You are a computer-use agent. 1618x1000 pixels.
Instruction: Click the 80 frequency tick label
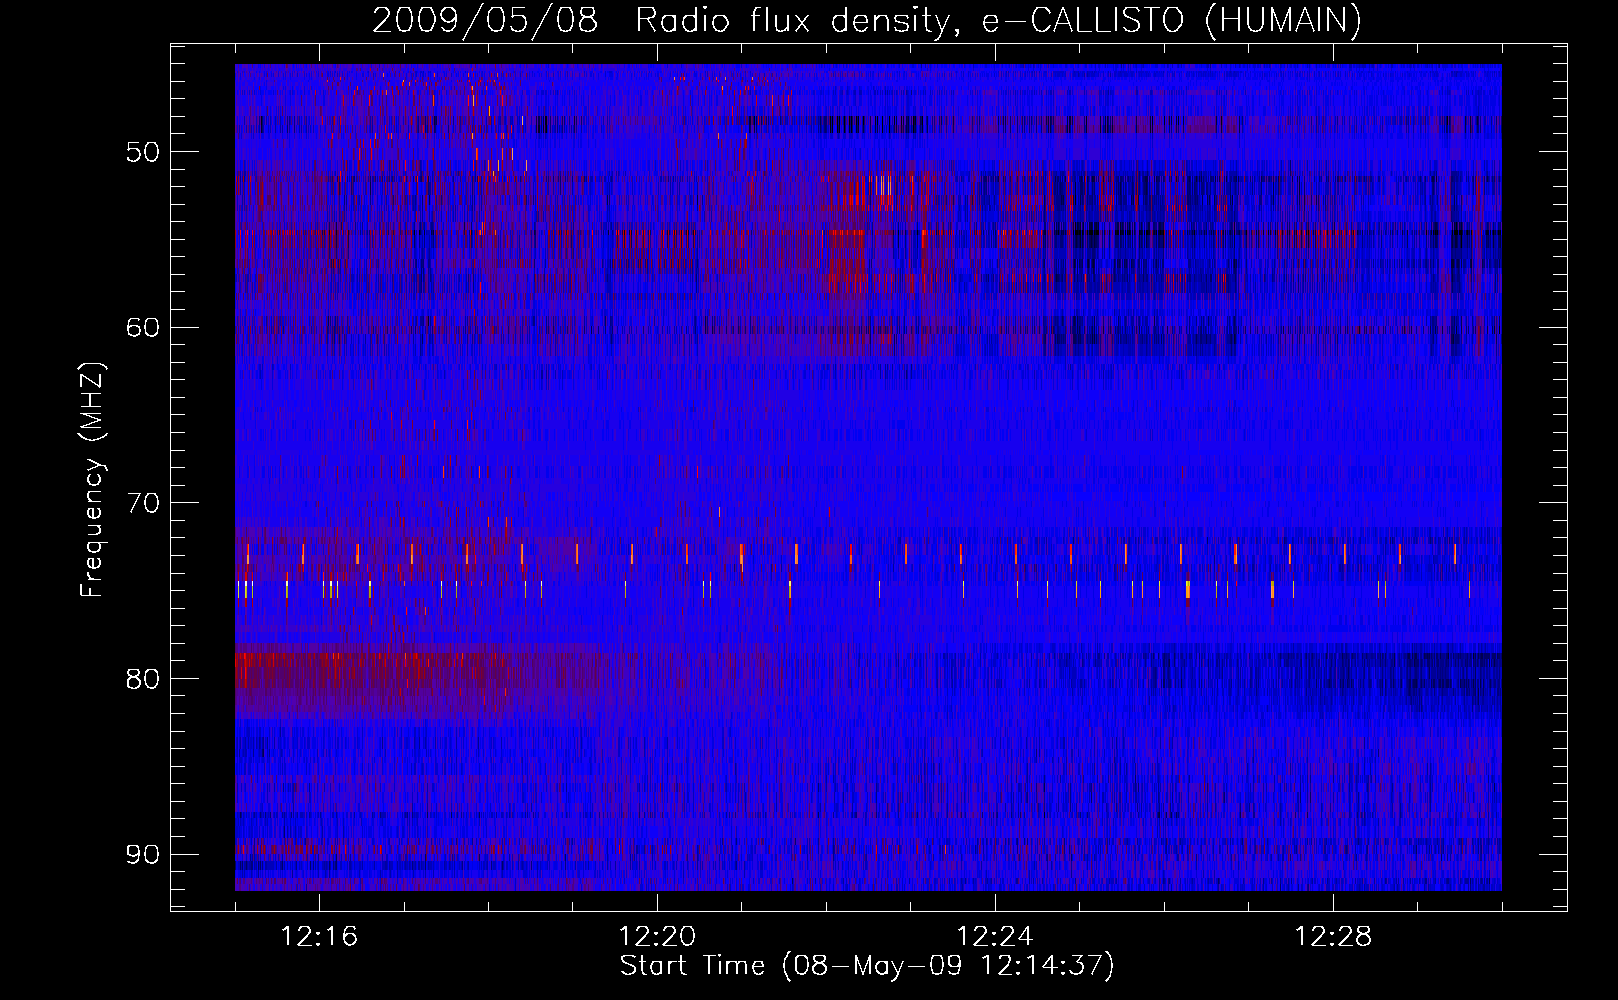(143, 679)
